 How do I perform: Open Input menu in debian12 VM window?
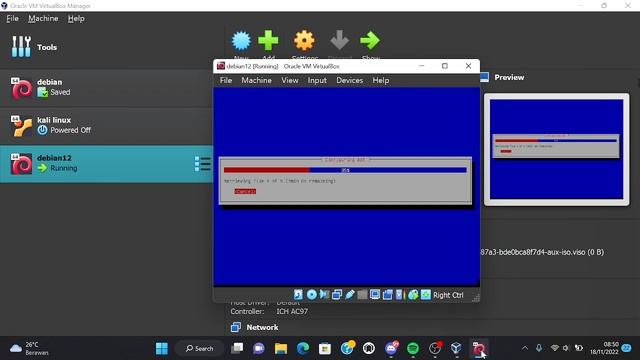(317, 80)
